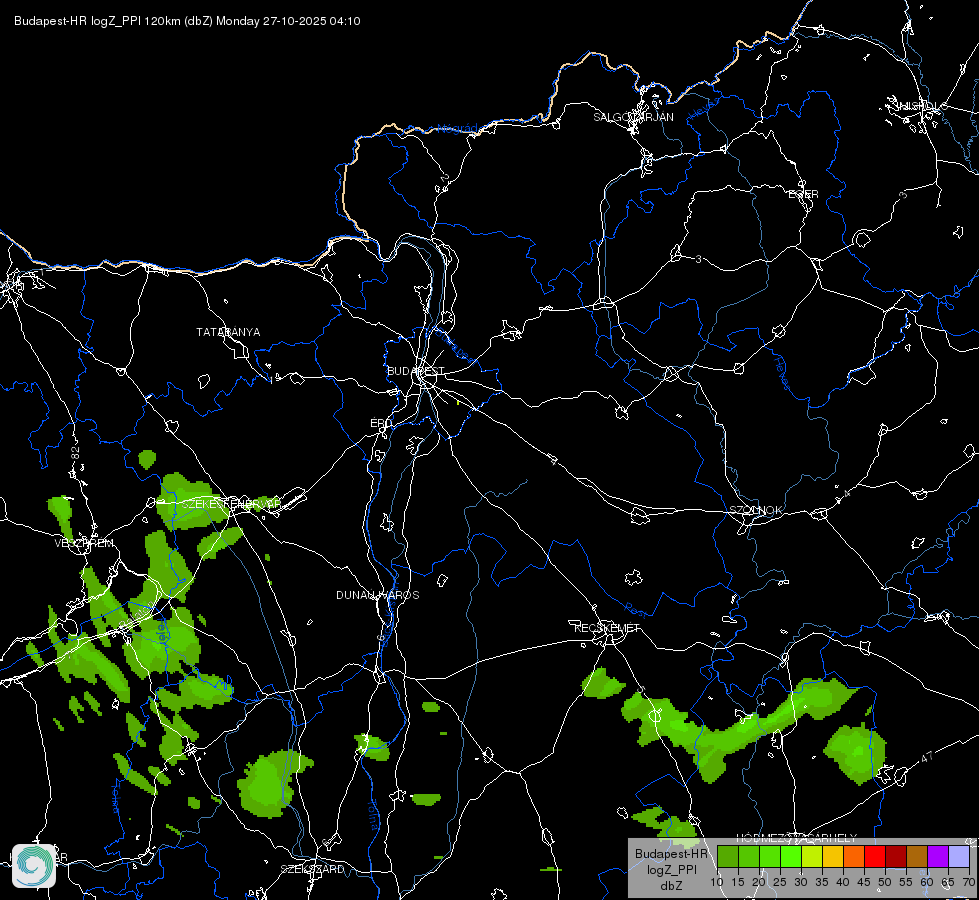Image resolution: width=979 pixels, height=900 pixels.
Task: Click the blue 'Nógrád' county label
Action: point(458,129)
